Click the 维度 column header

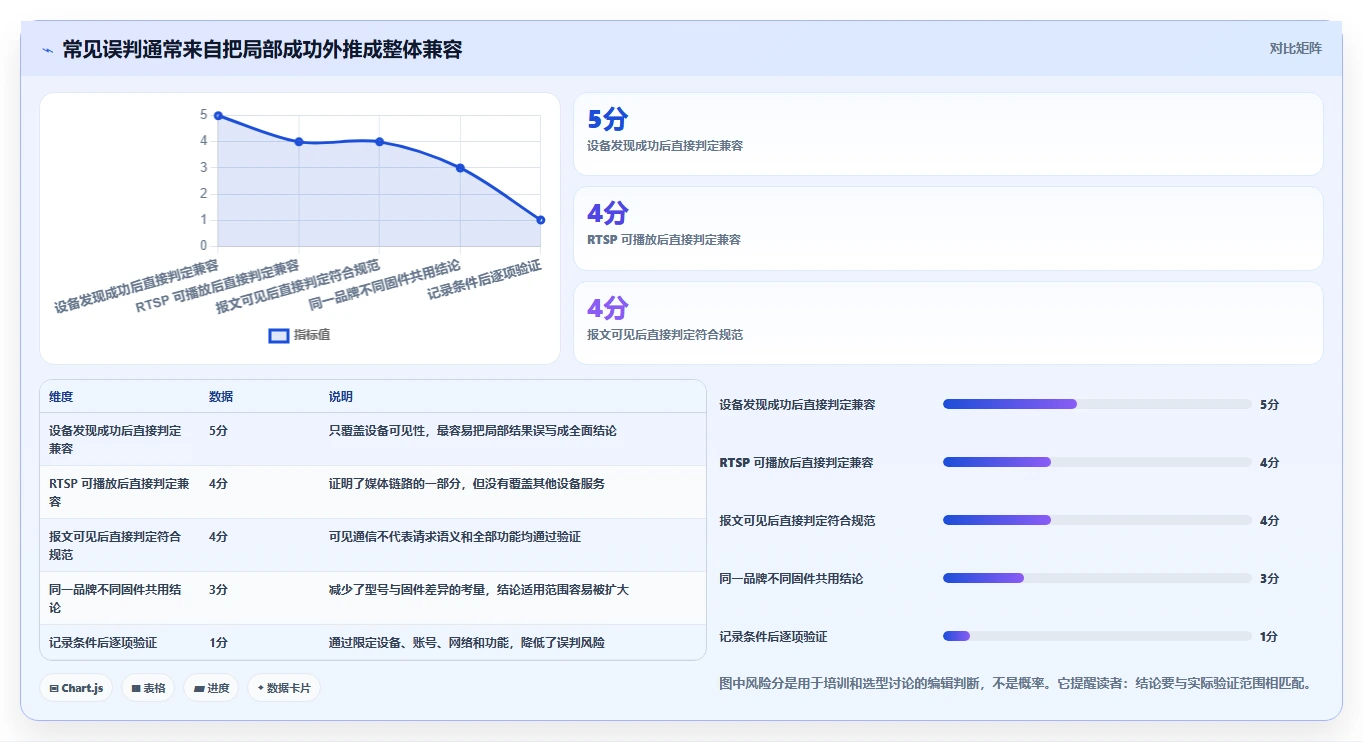(x=61, y=397)
